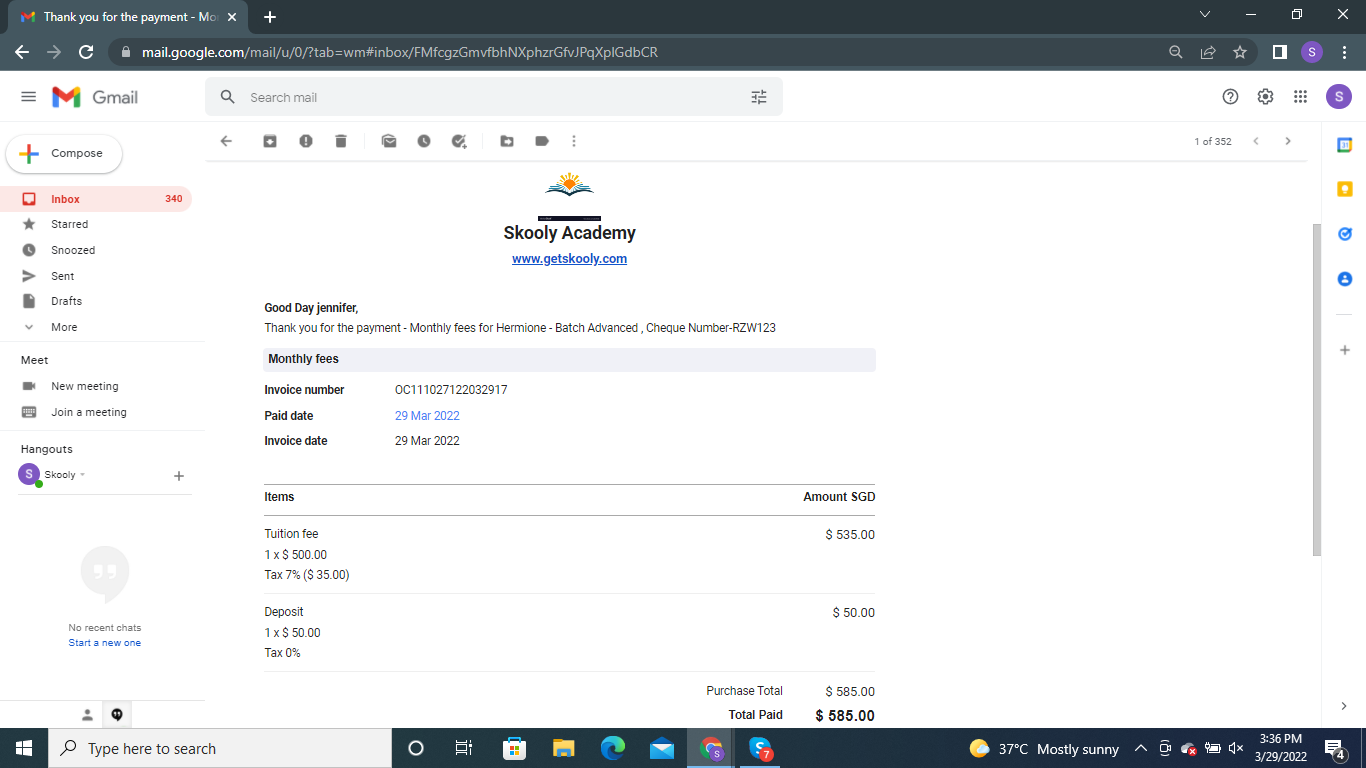
Task: Open Google Keep side panel
Action: (1345, 189)
